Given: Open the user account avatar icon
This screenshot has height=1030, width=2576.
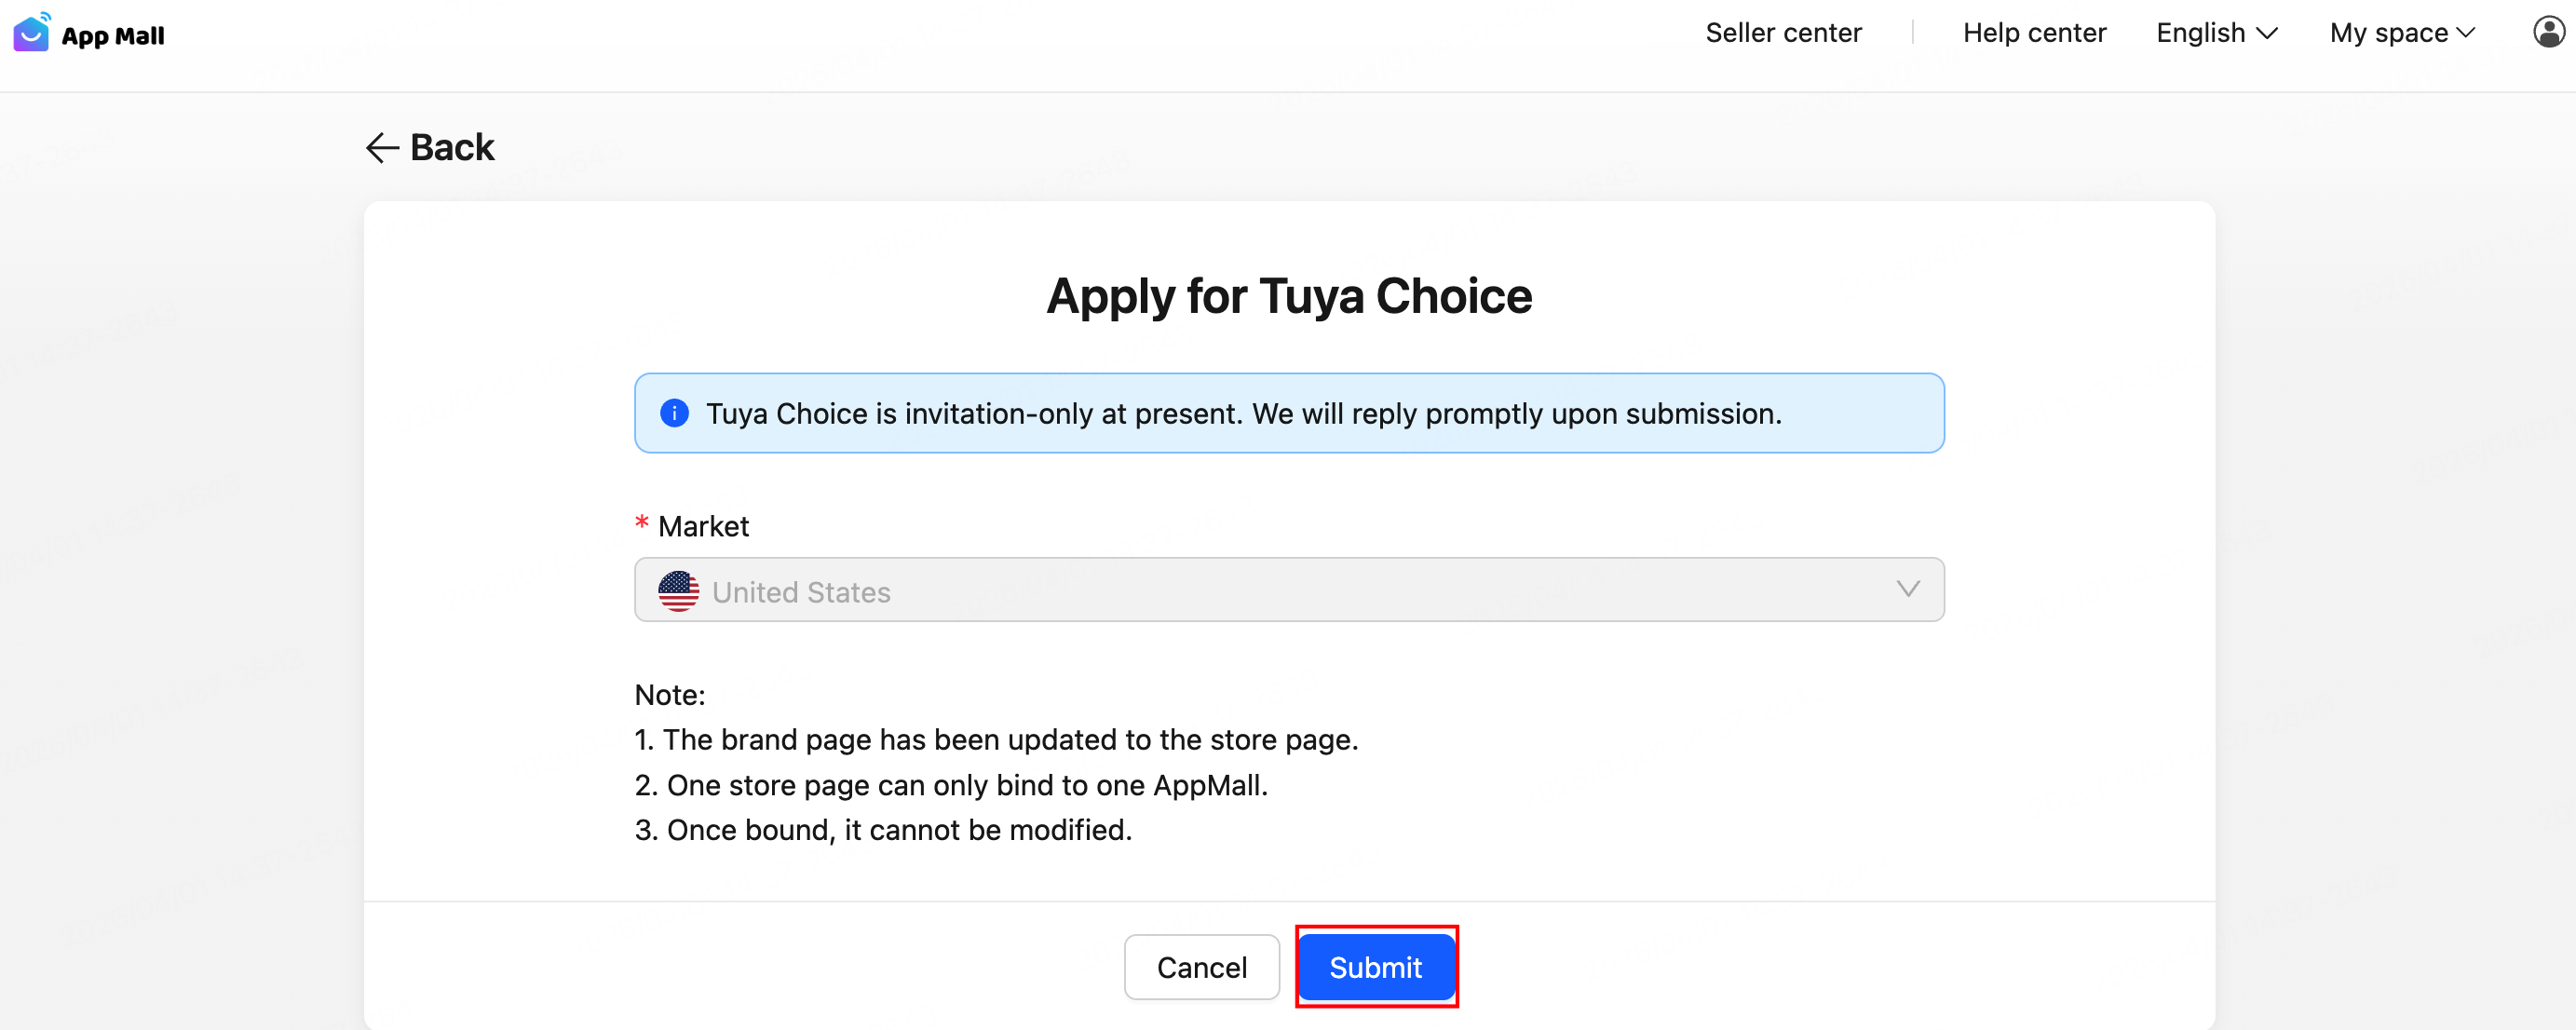Looking at the screenshot, I should pos(2548,32).
